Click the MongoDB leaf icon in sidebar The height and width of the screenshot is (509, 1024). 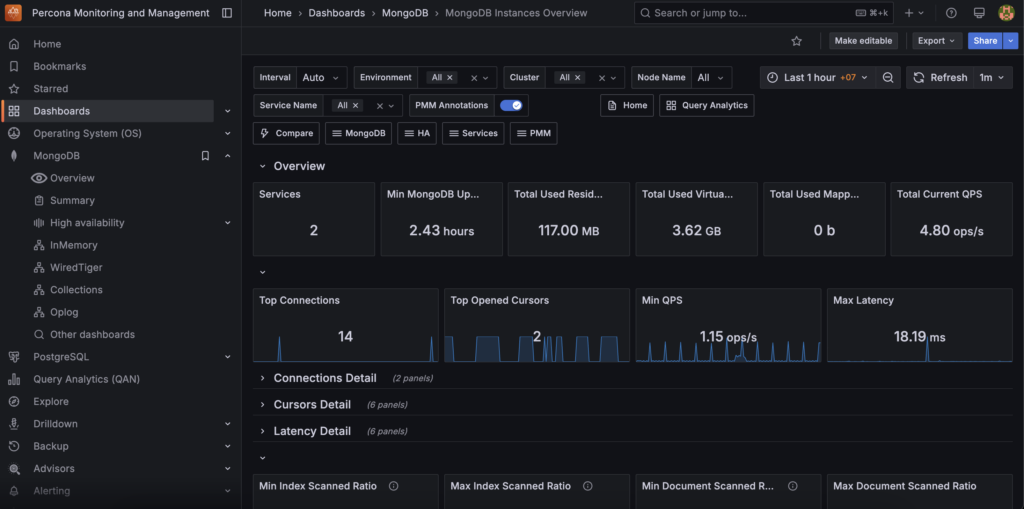click(x=14, y=156)
